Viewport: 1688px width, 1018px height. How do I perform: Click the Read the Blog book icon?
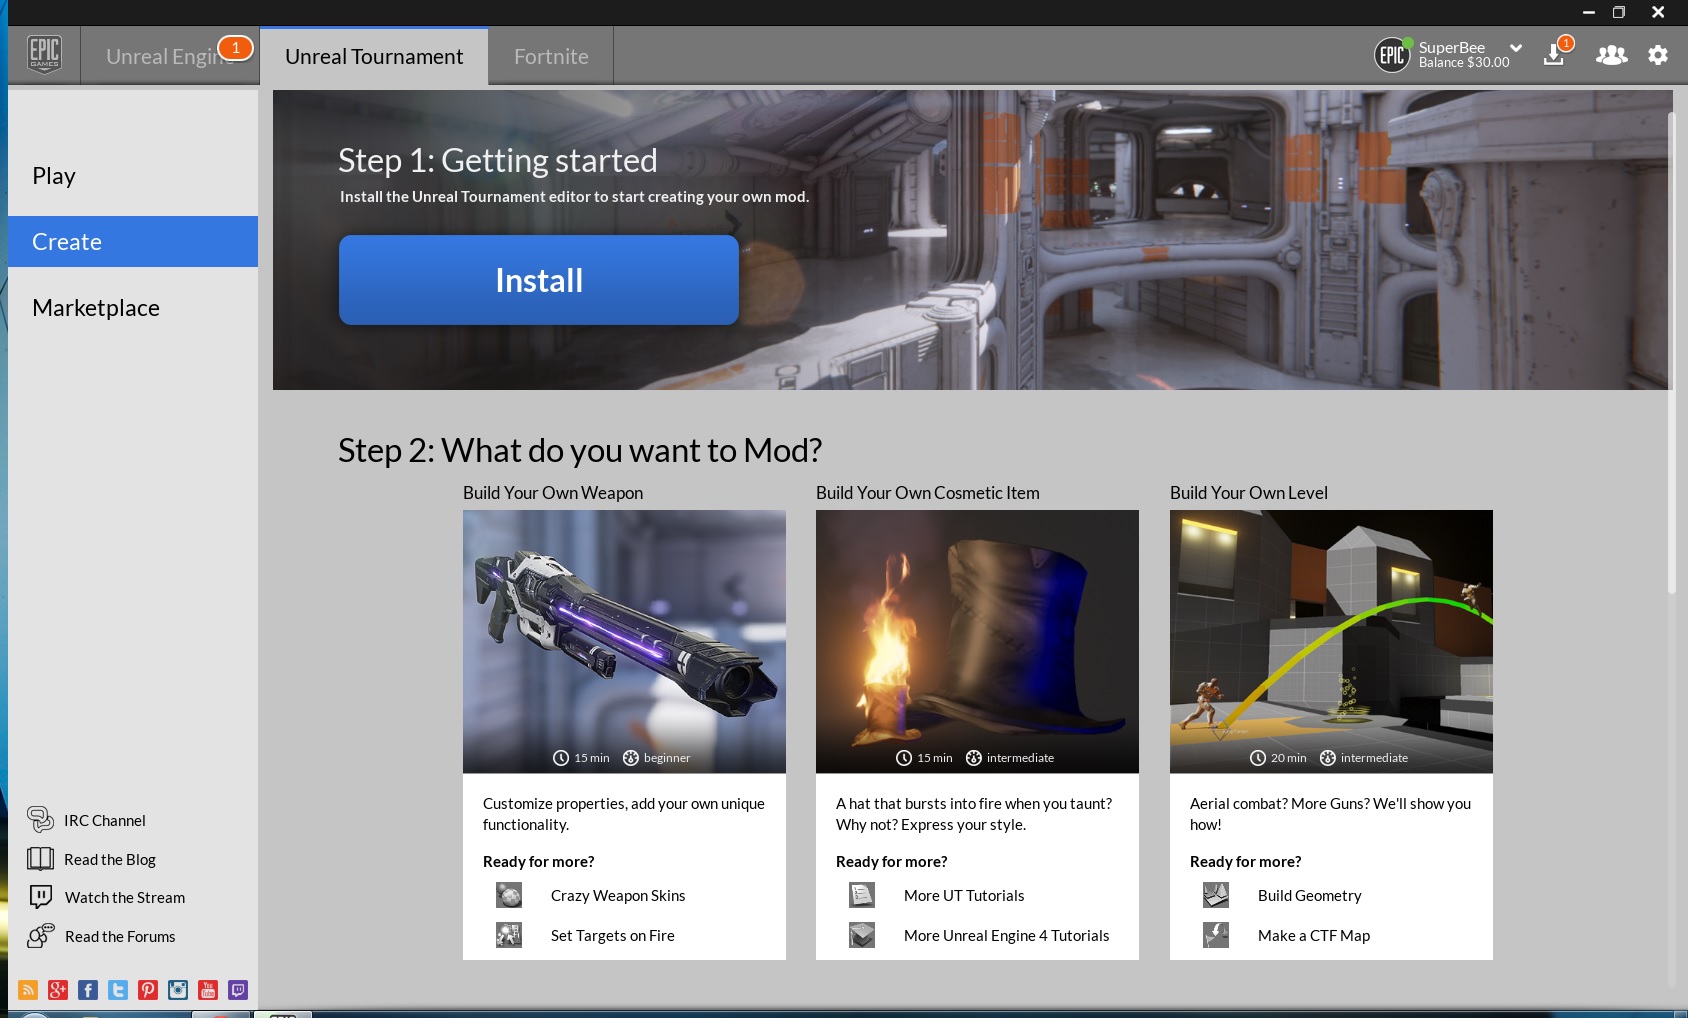(40, 858)
